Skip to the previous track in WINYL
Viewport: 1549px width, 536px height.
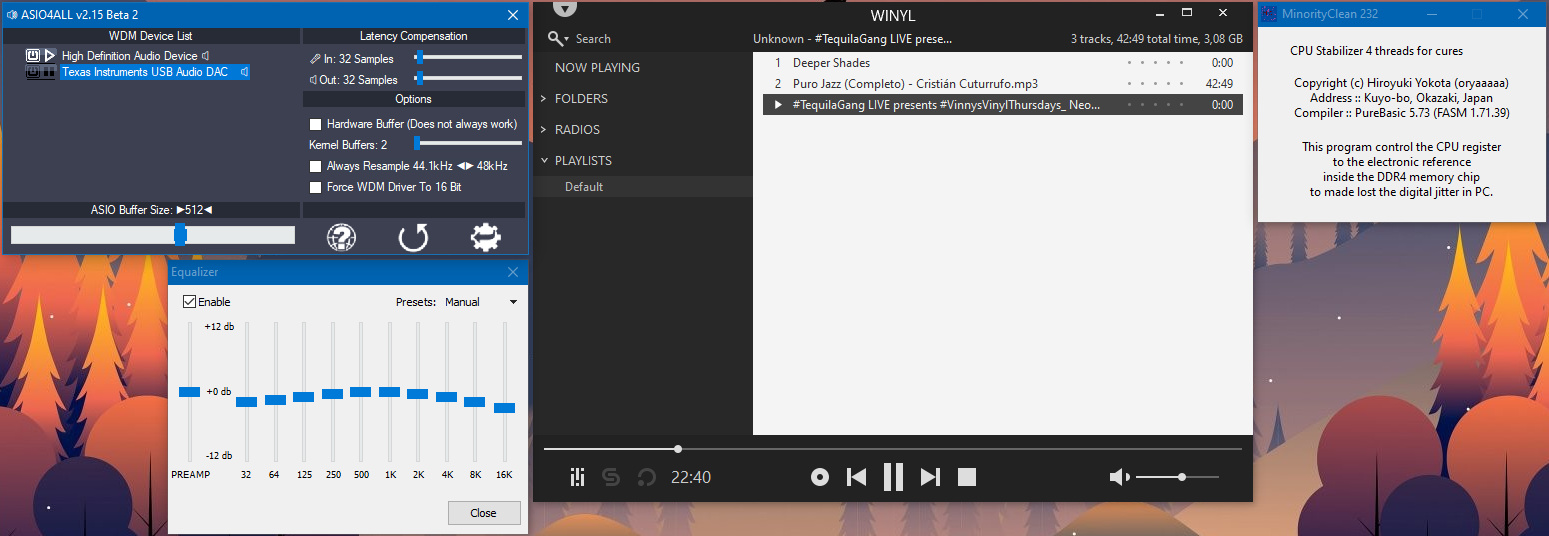click(x=857, y=477)
